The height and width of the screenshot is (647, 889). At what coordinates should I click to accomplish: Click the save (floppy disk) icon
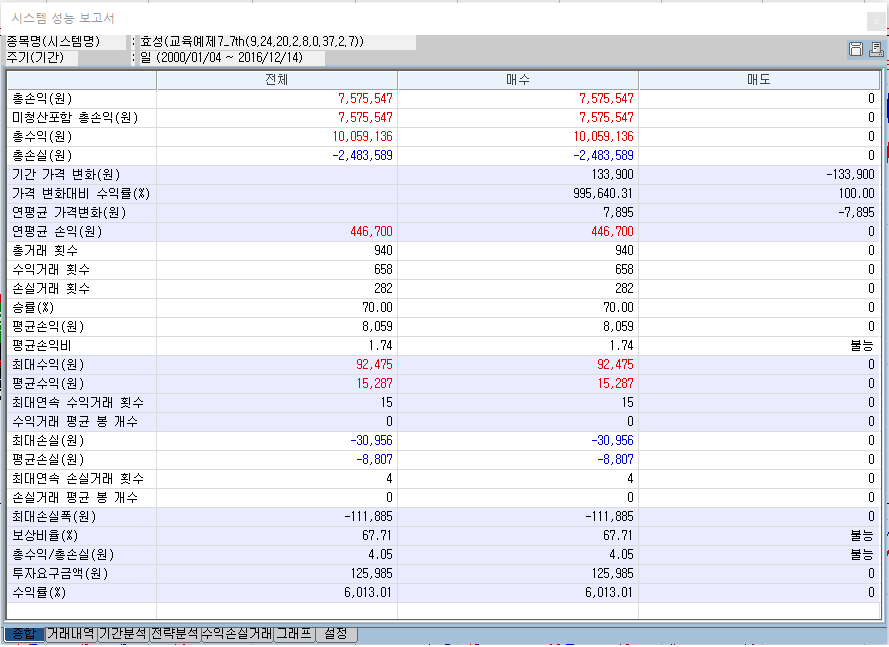856,49
